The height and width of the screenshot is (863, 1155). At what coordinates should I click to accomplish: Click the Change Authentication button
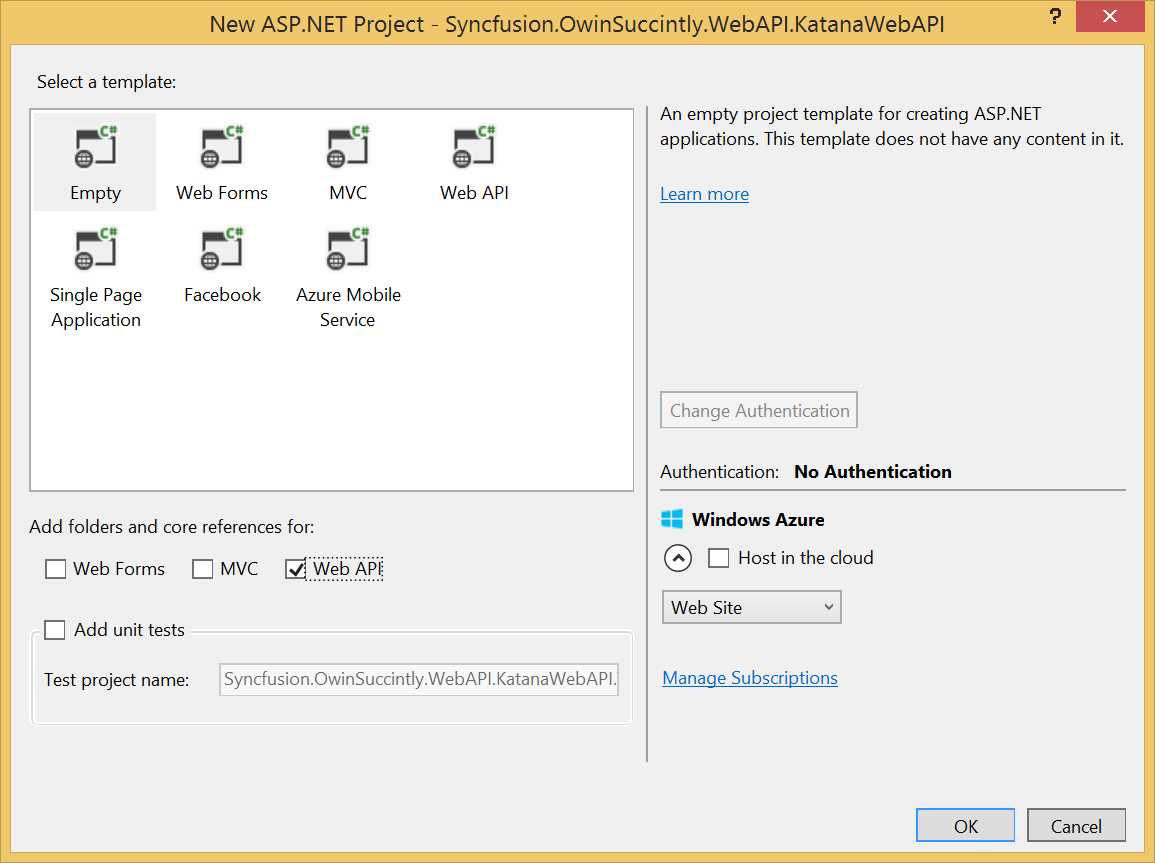click(x=759, y=410)
